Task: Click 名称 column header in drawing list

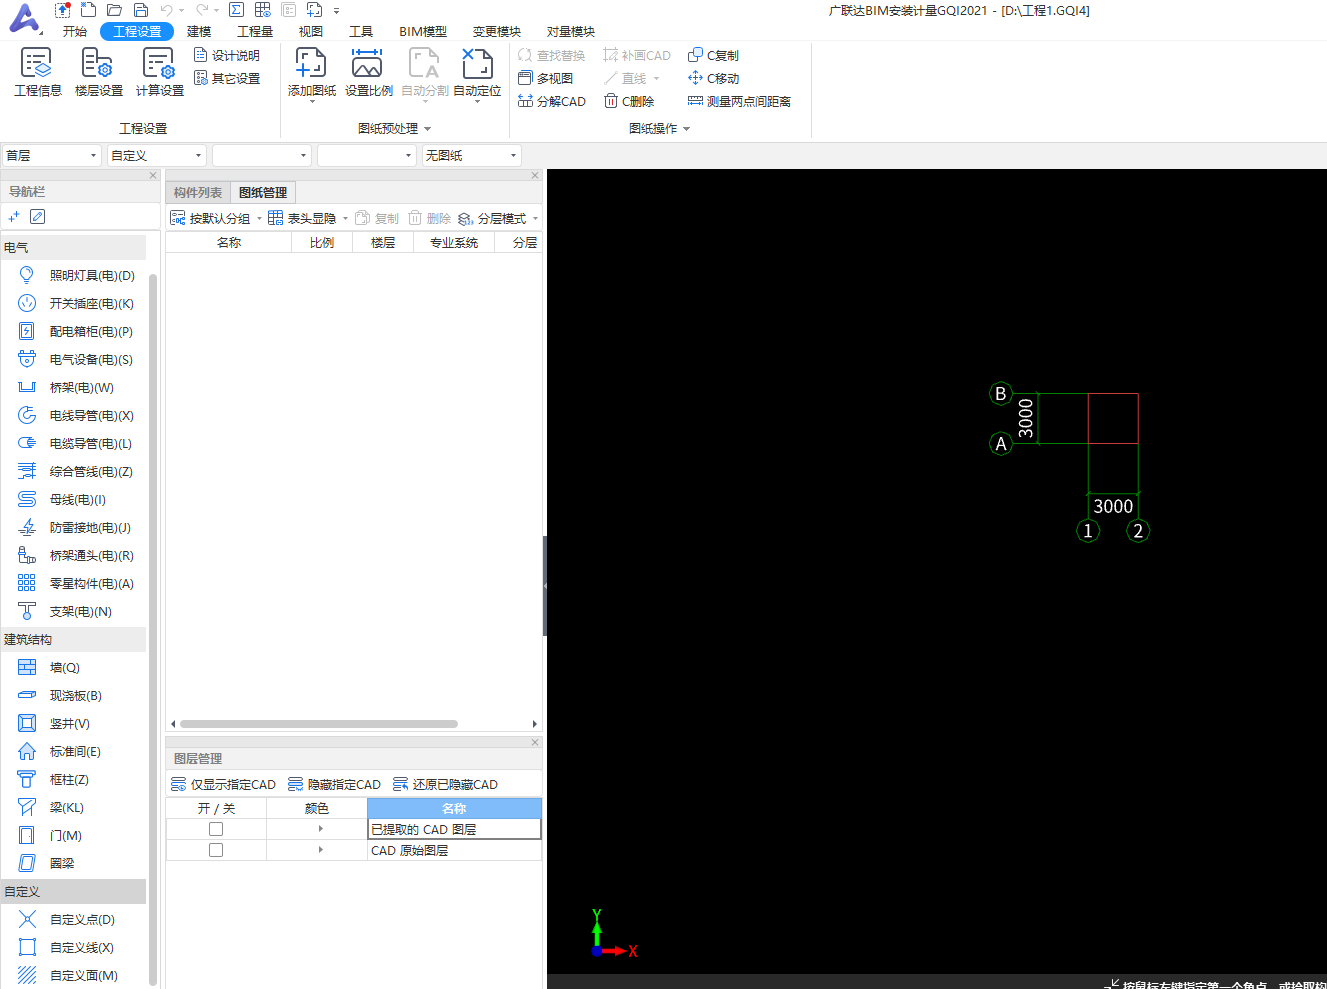Action: click(229, 242)
